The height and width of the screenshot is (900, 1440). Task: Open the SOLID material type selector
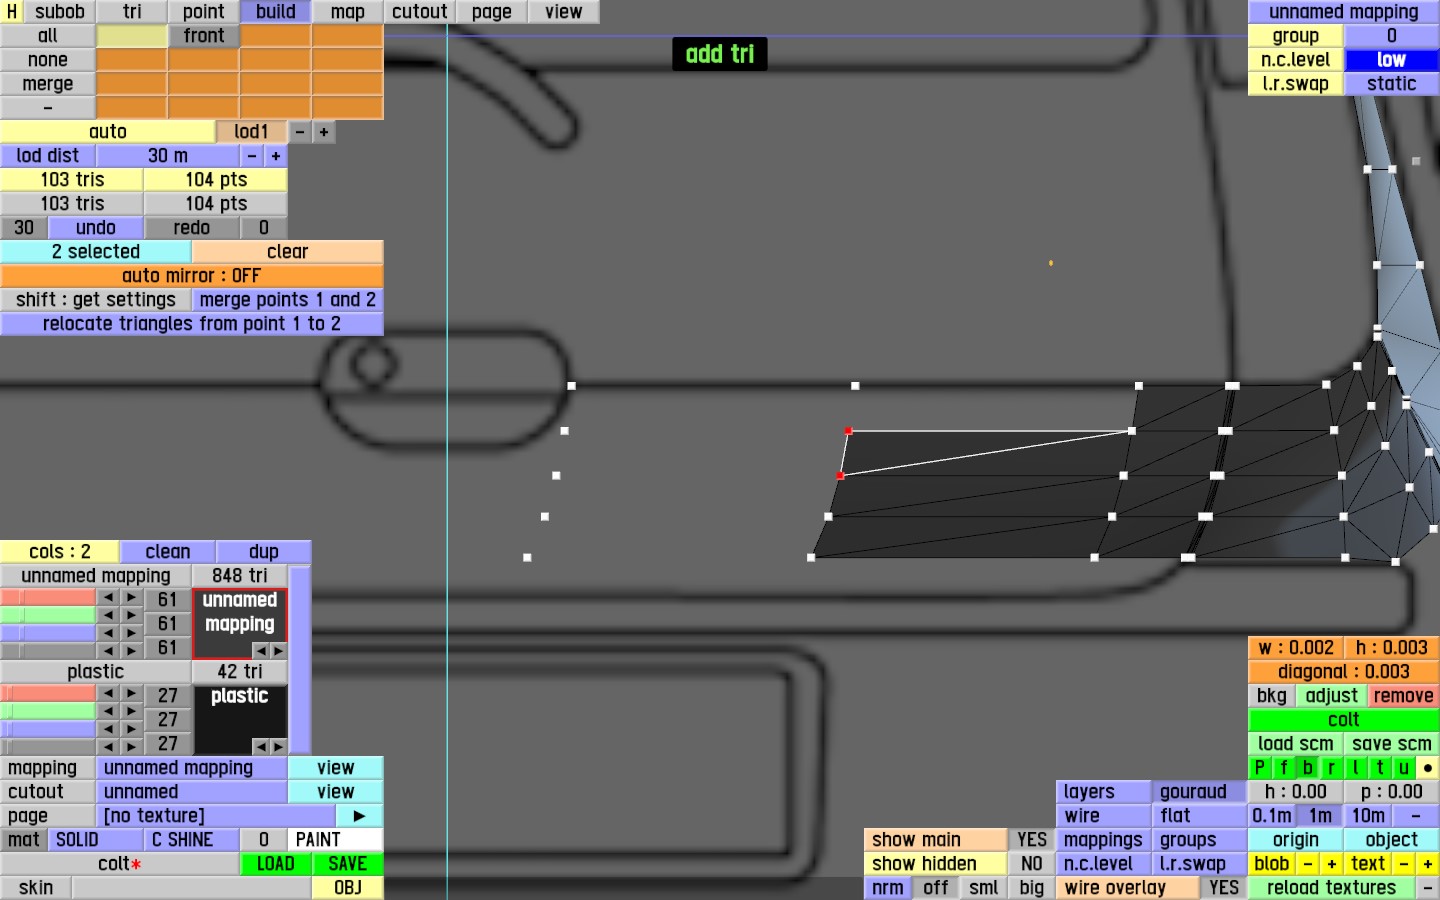[x=96, y=840]
